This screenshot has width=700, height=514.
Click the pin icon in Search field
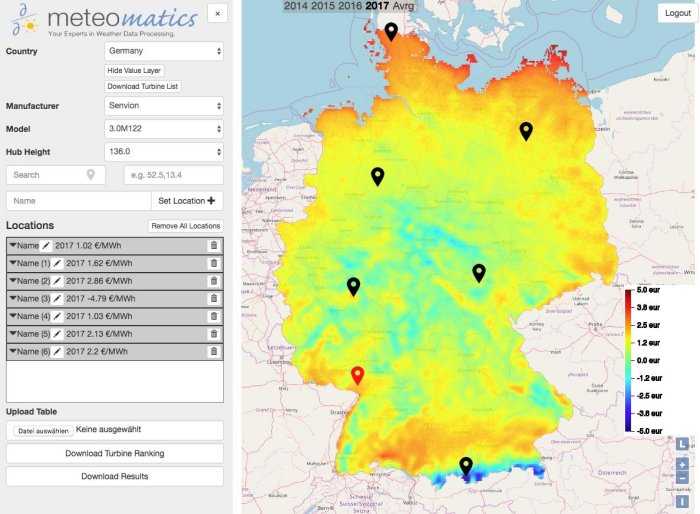click(91, 175)
